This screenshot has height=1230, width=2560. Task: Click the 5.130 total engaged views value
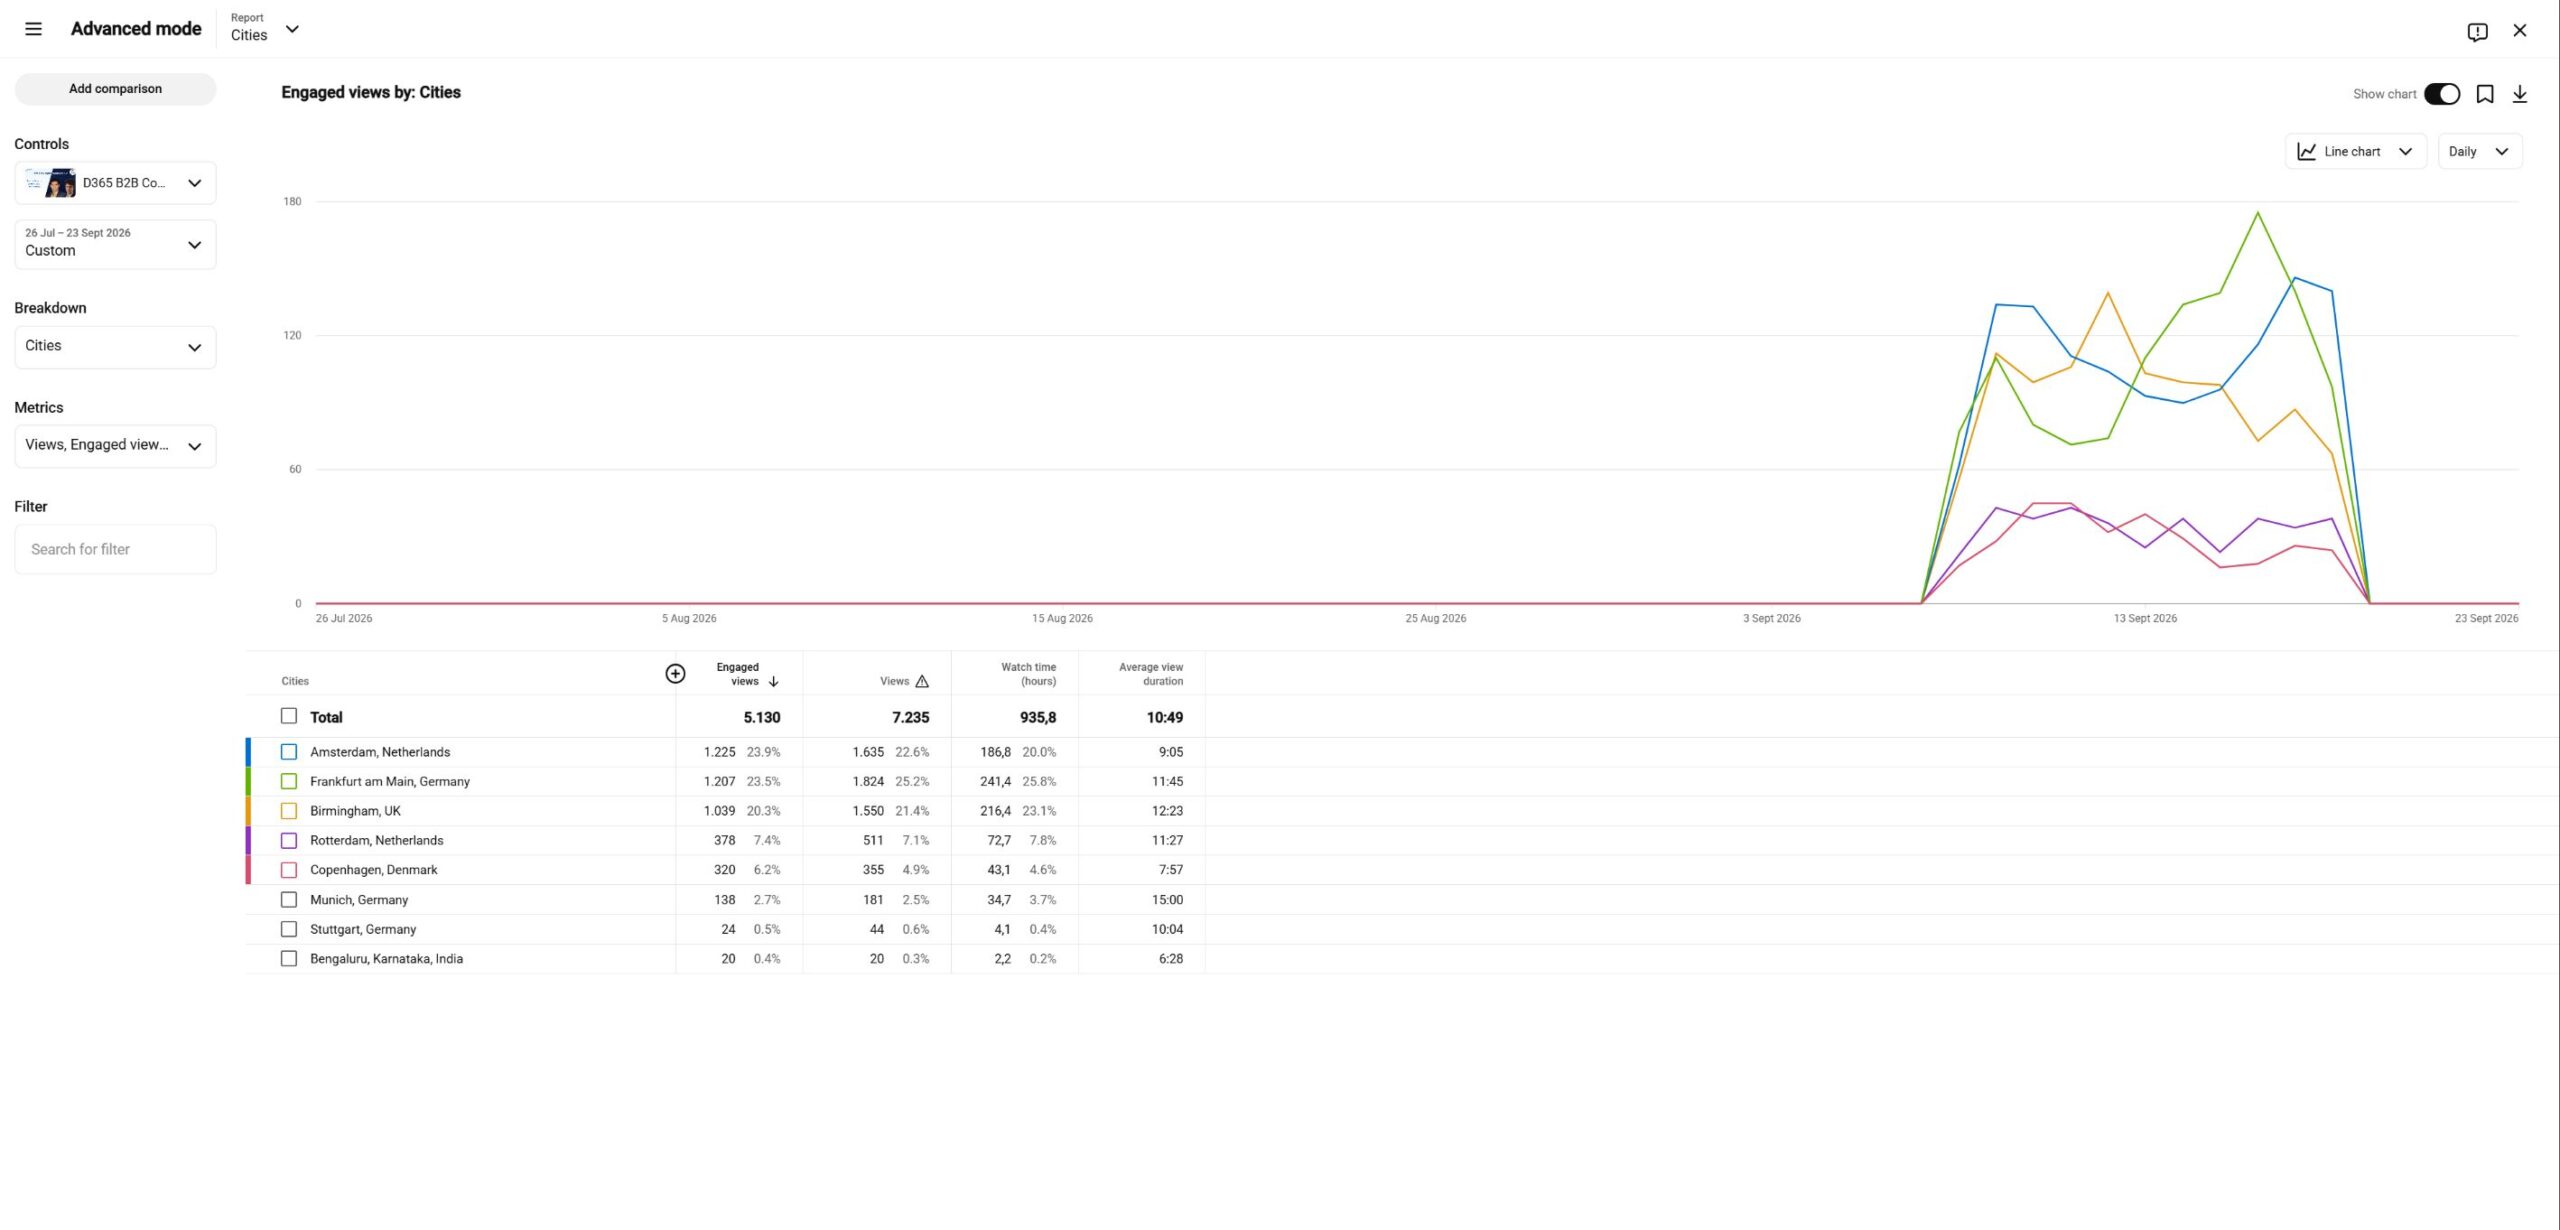tap(762, 717)
